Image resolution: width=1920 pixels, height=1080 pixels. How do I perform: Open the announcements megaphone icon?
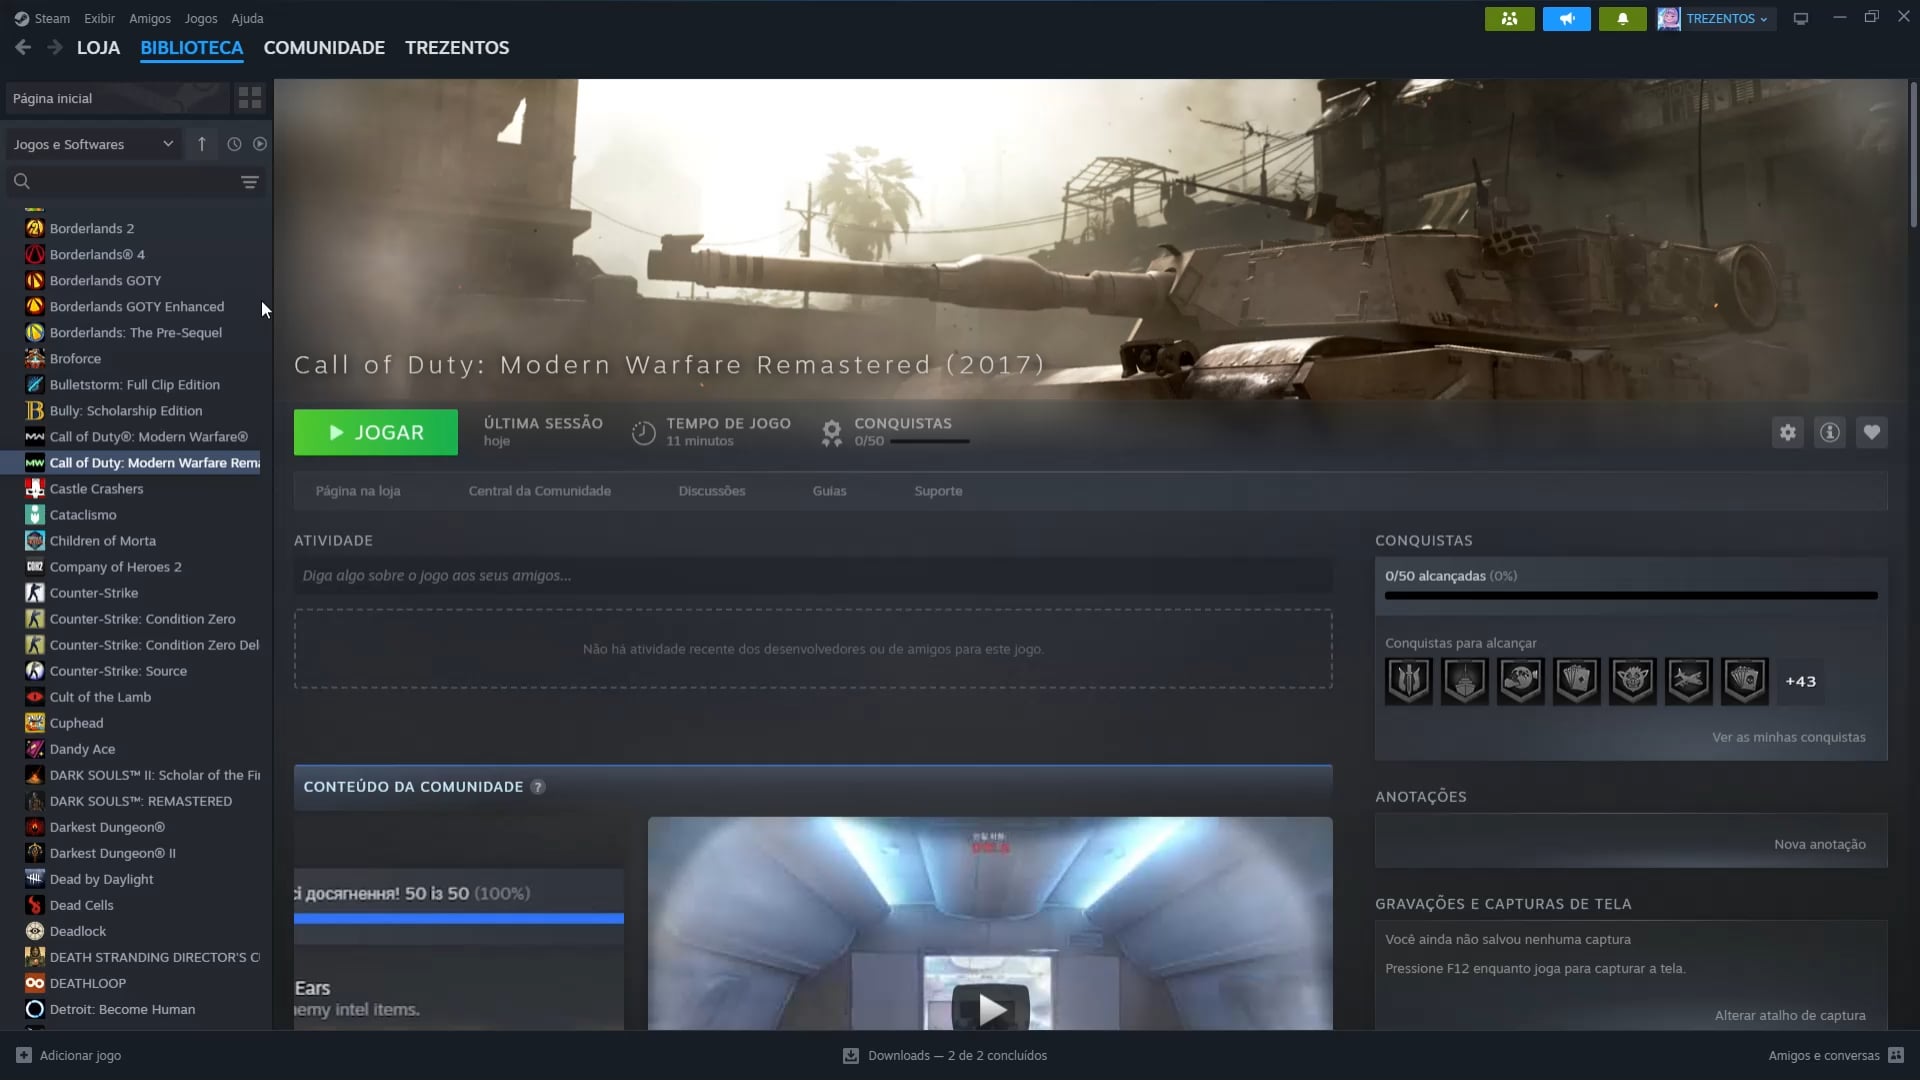pos(1566,19)
